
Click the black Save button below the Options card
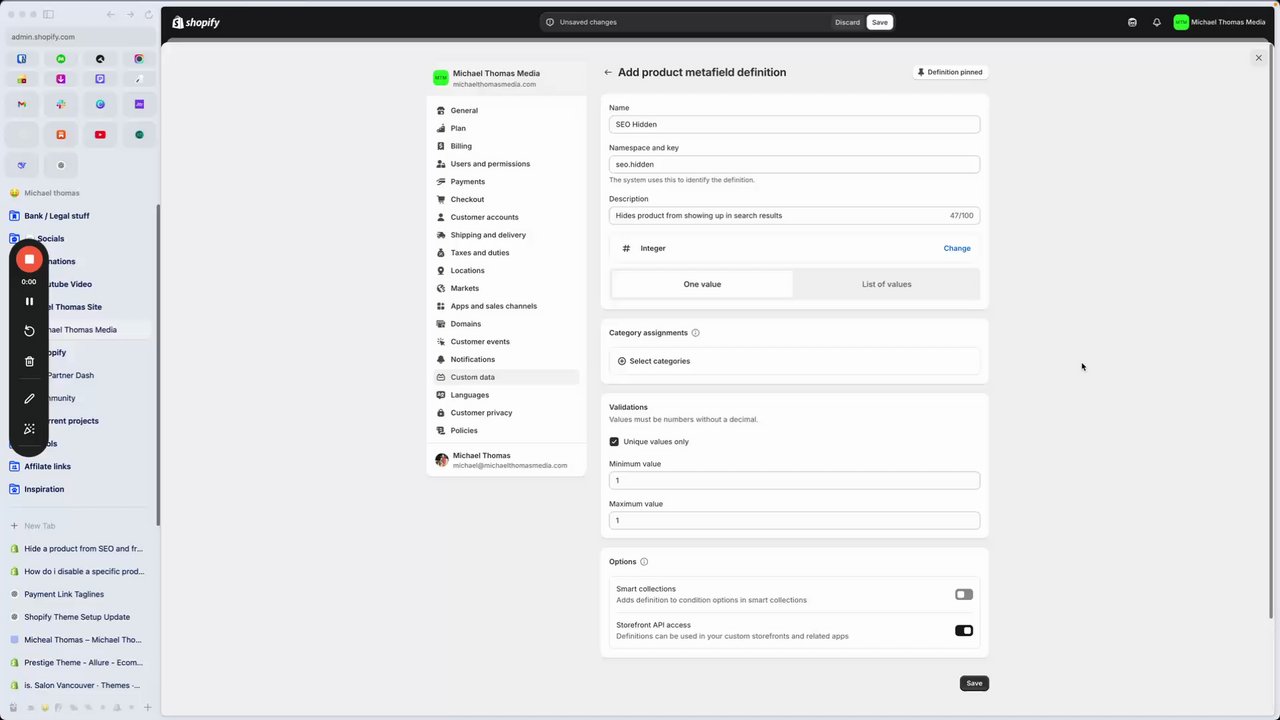[x=974, y=683]
